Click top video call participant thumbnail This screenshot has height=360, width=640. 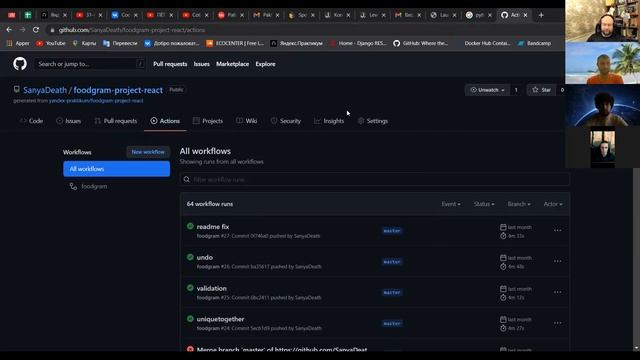602,21
